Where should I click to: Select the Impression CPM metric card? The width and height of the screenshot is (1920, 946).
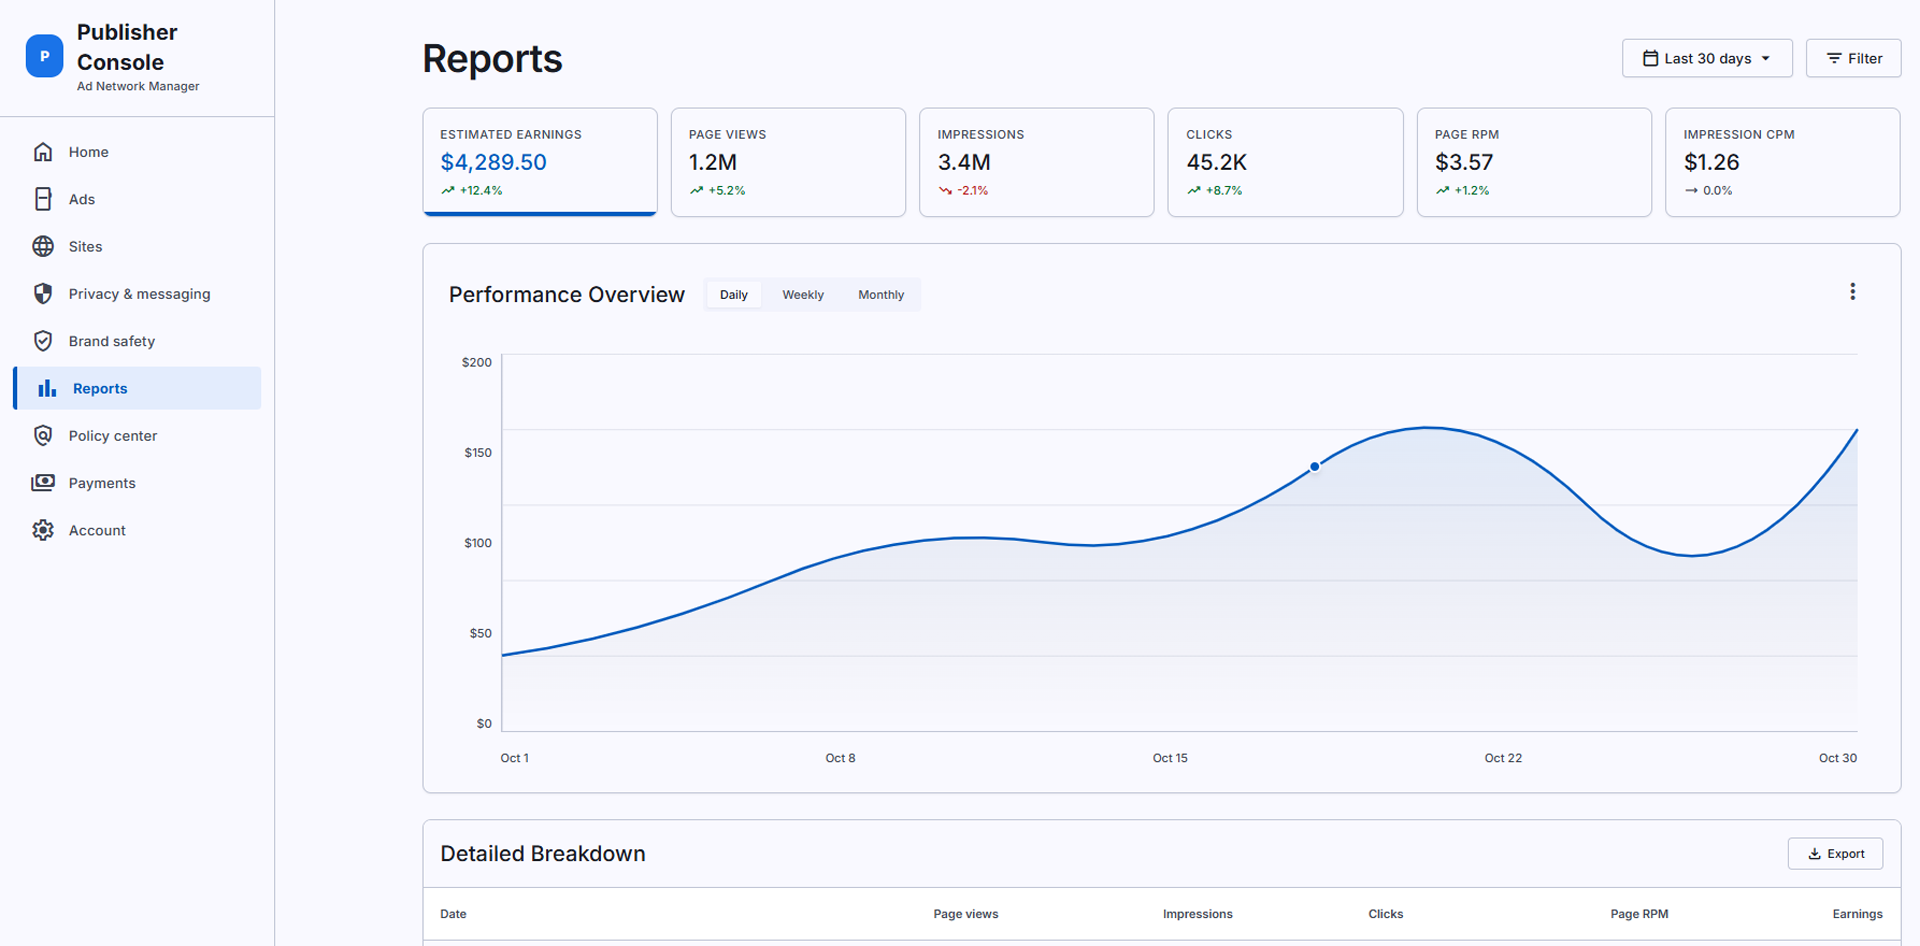1782,162
